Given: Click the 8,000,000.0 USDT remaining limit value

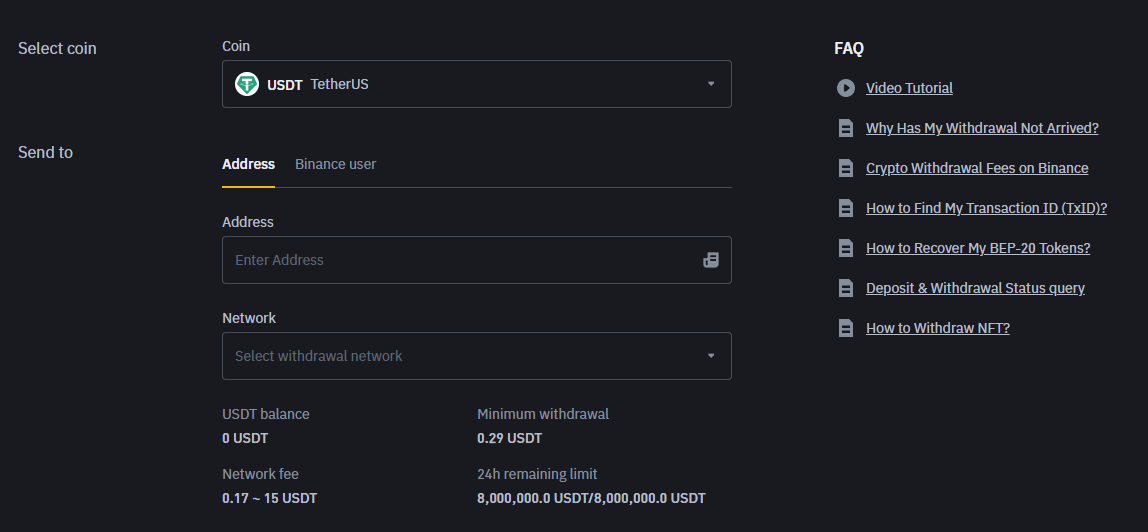Looking at the screenshot, I should pos(591,498).
